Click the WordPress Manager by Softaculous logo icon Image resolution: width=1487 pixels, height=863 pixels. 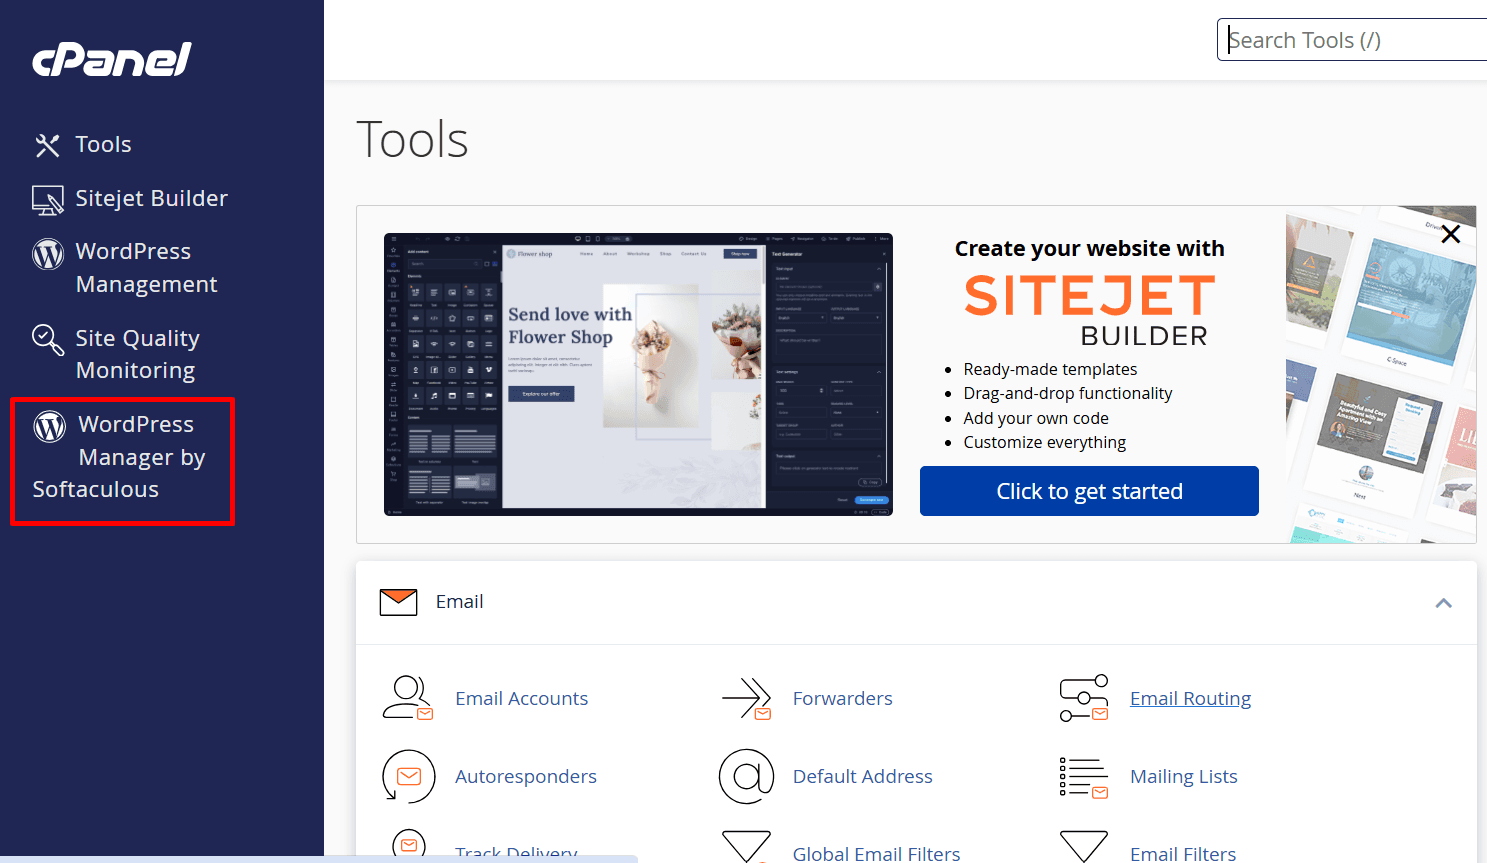(49, 426)
